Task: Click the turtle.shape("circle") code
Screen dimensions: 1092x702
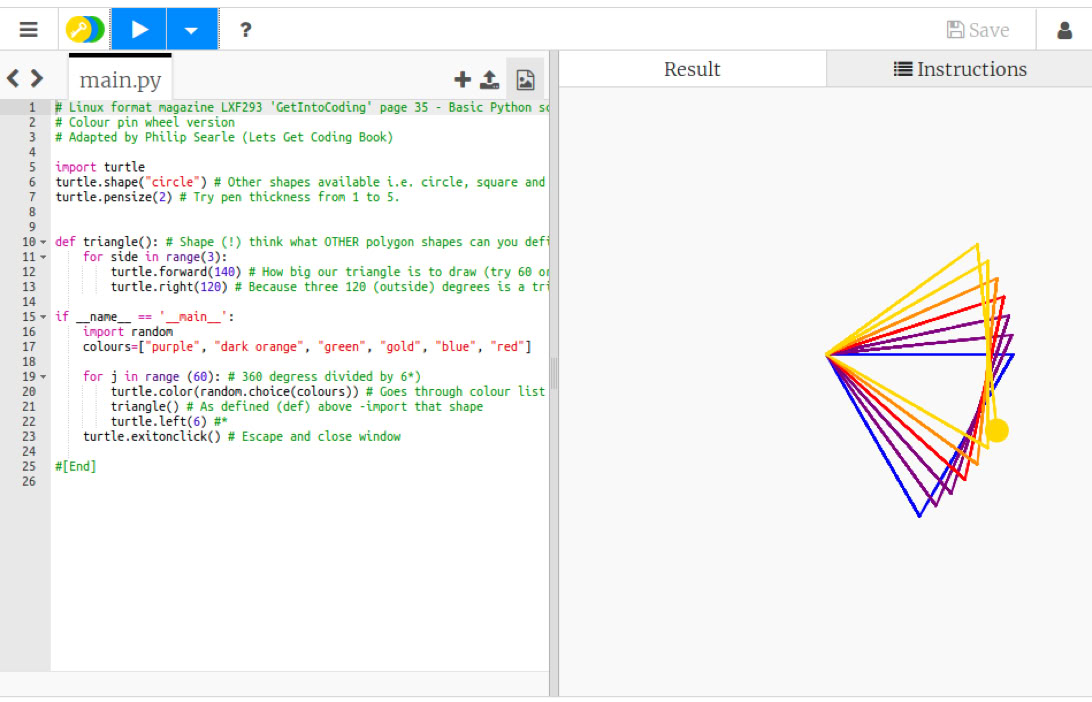Action: click(131, 182)
